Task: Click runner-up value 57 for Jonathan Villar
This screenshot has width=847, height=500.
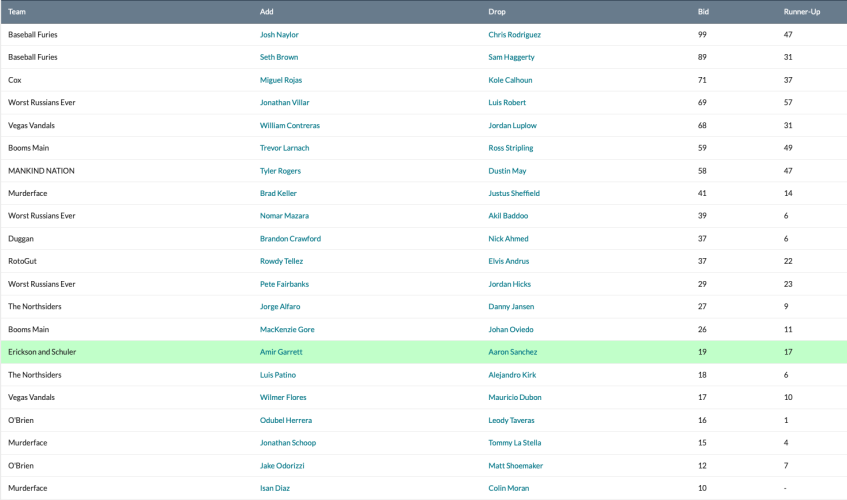Action: pyautogui.click(x=788, y=103)
